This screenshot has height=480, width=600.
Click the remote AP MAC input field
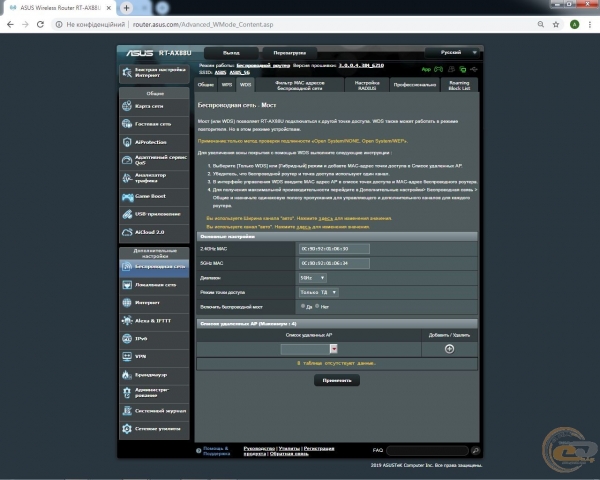coord(305,349)
